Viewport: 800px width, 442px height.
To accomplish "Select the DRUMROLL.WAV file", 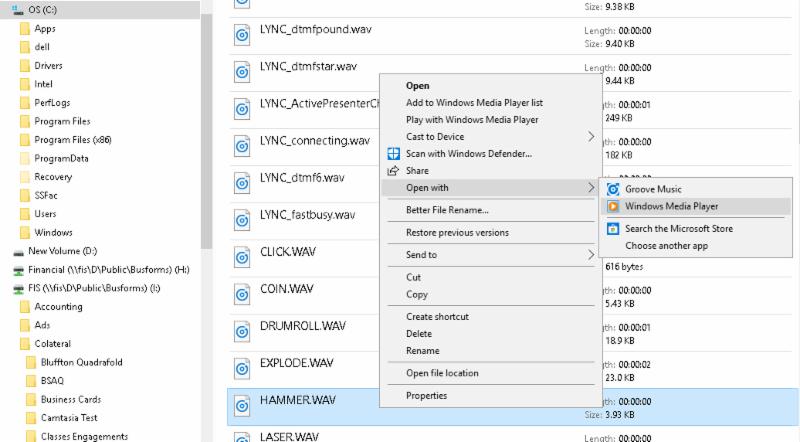I will point(302,326).
